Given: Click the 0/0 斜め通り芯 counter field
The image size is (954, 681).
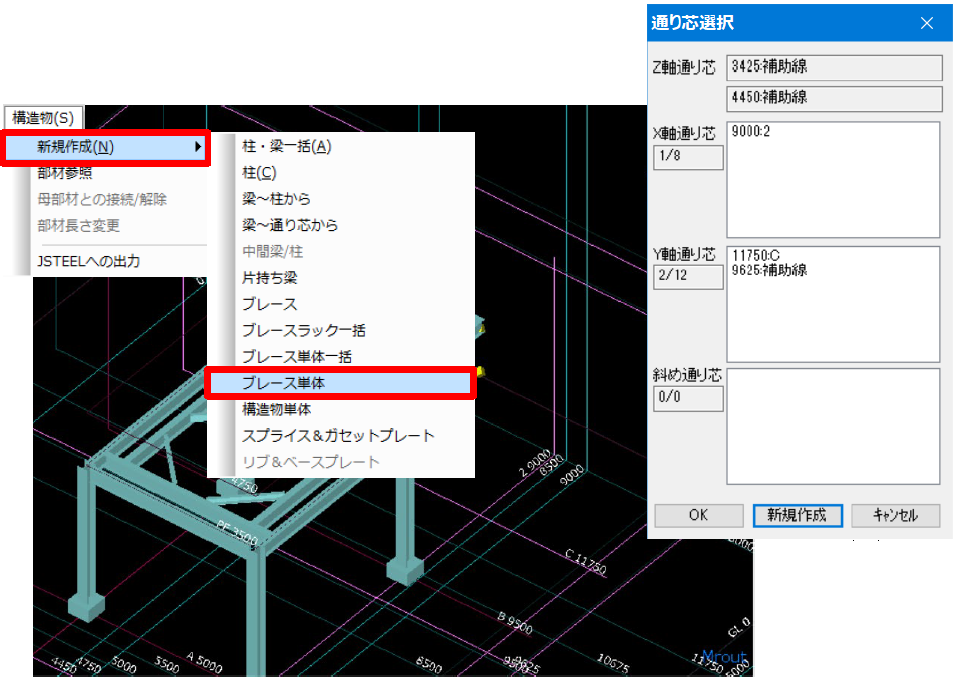Looking at the screenshot, I should pyautogui.click(x=688, y=399).
